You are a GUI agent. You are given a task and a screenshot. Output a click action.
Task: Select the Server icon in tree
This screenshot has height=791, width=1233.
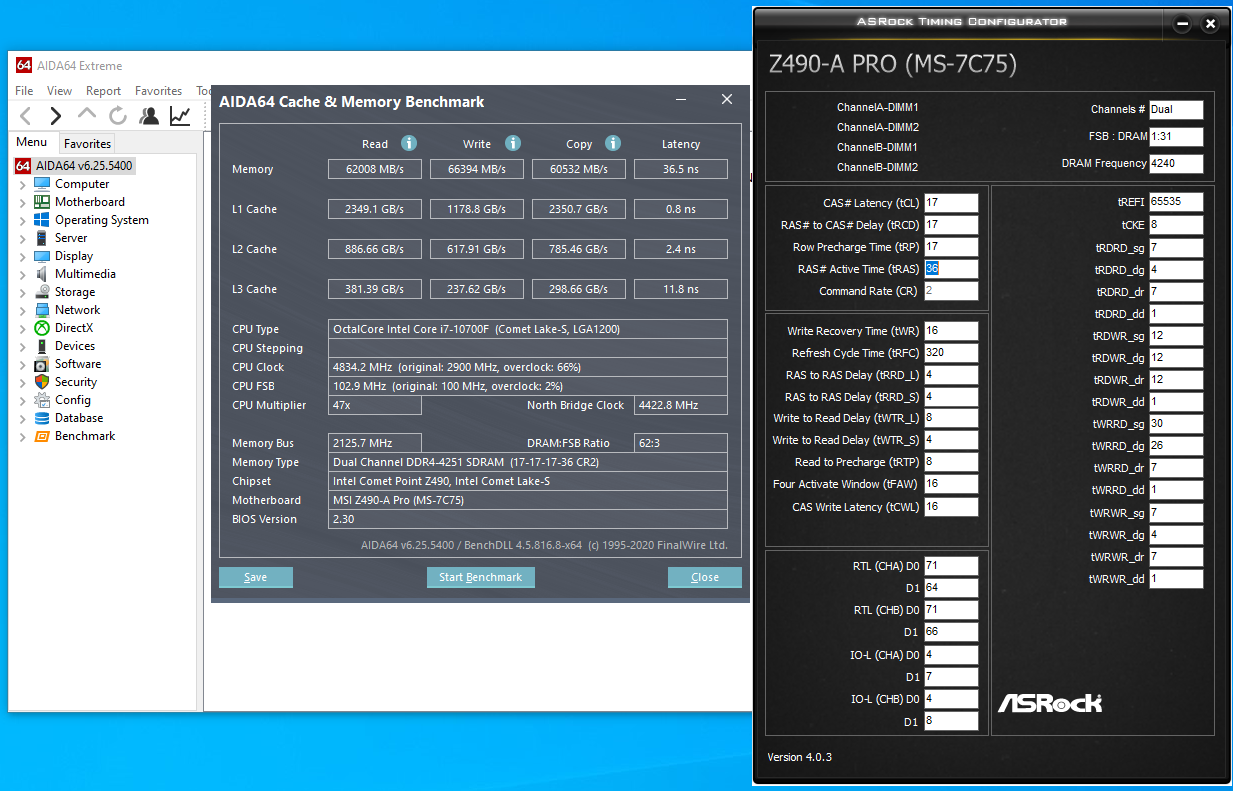pos(42,238)
